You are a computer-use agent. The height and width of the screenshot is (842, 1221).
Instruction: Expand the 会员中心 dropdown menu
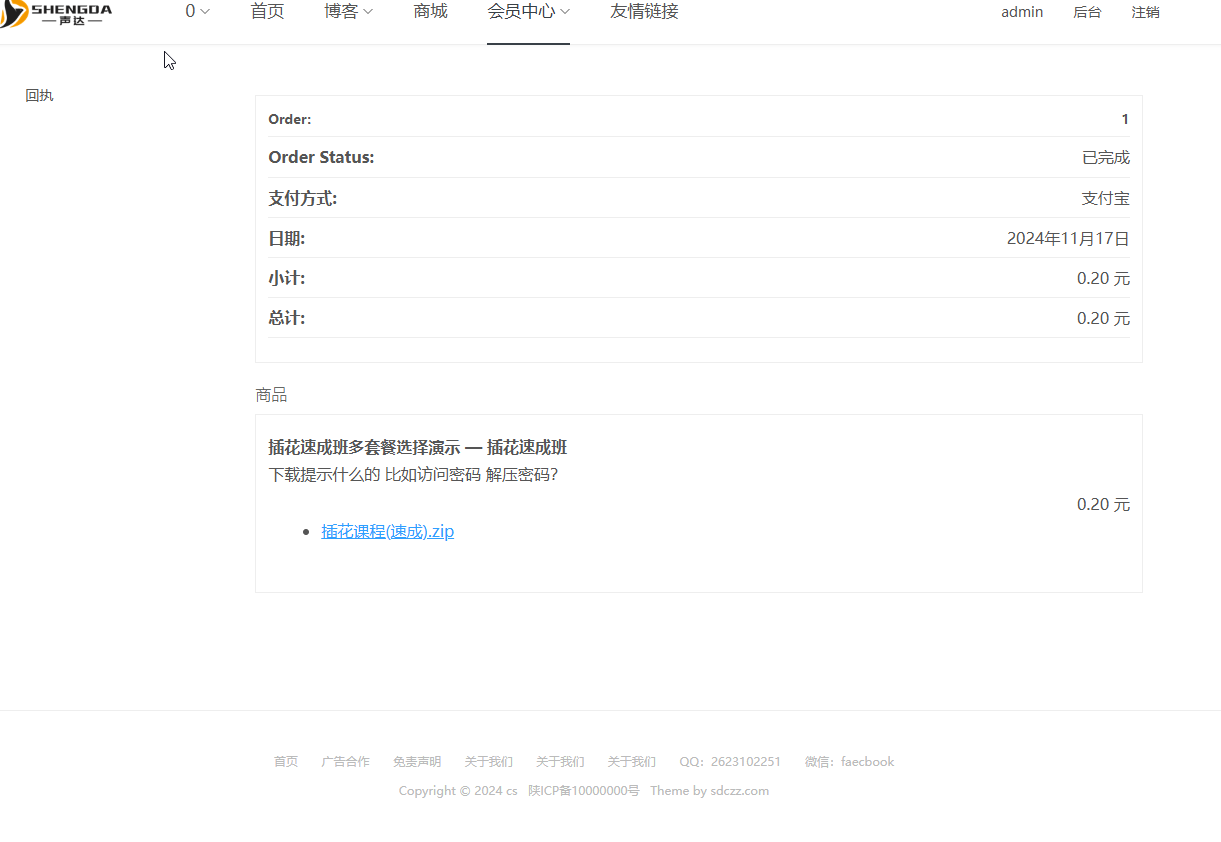point(528,12)
